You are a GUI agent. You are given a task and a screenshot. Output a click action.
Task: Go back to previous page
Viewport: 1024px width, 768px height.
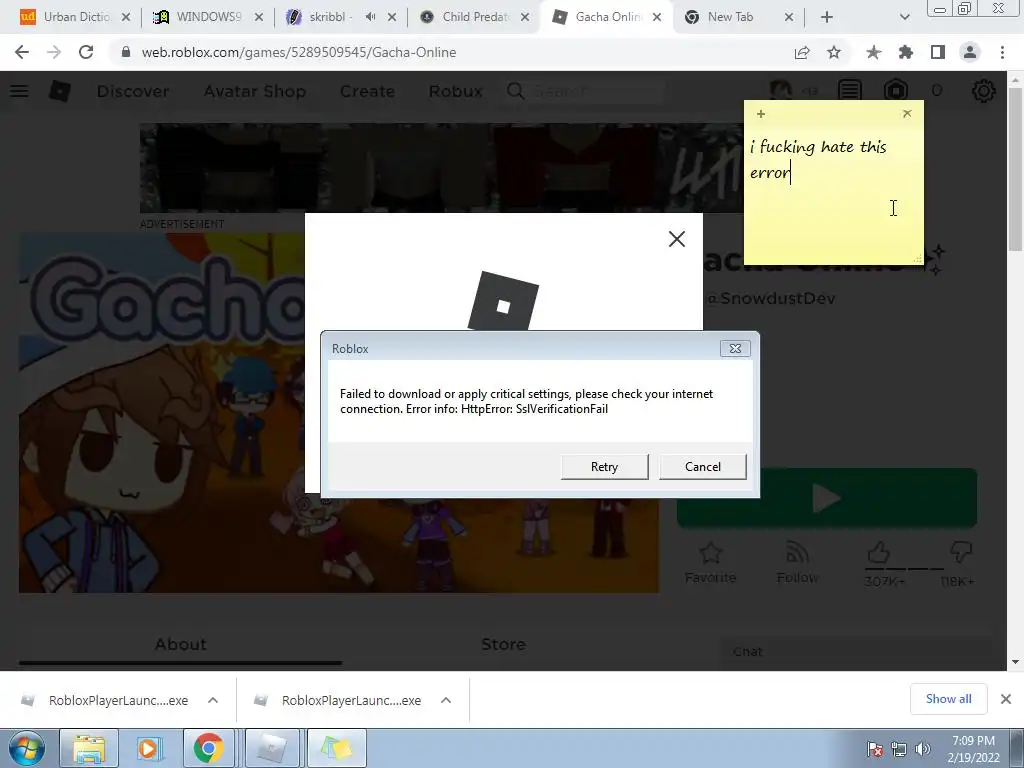click(22, 52)
